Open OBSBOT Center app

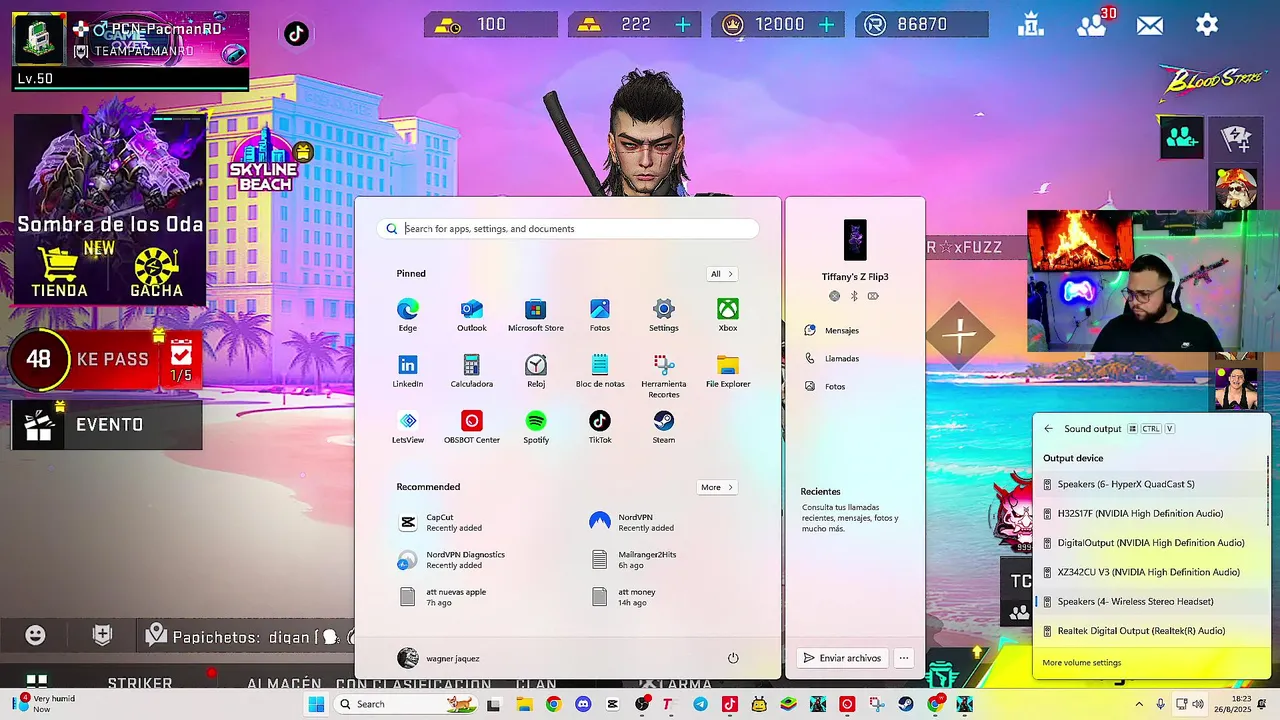471,427
